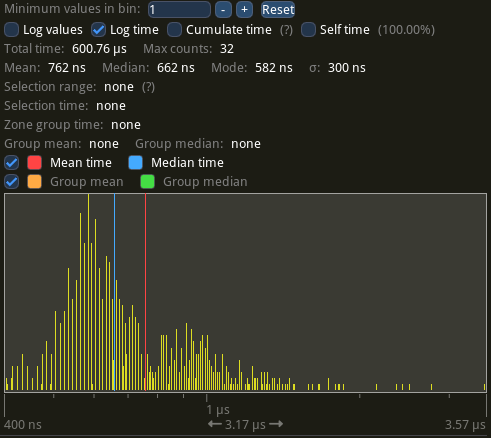Click the help marker beside Cumulate time
Screen dimensions: 491x438
[286, 30]
